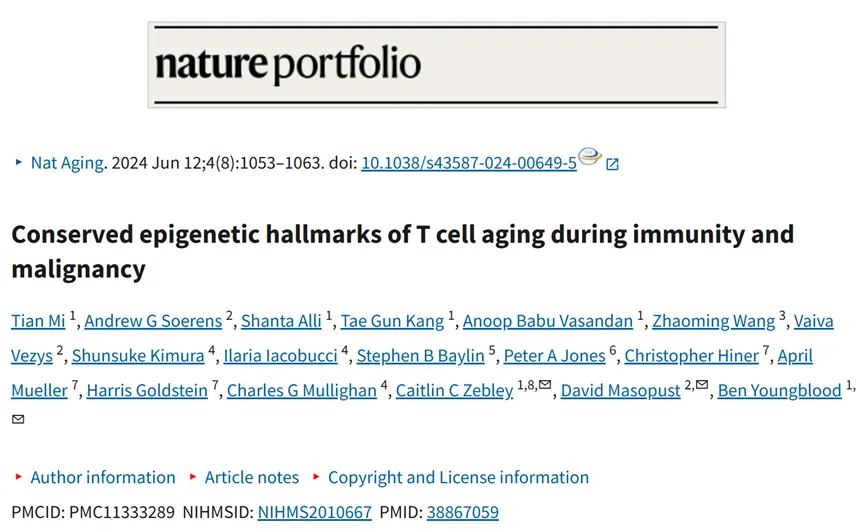Open the DOI link 10.1038/s43587-024-00649-5
Screen dimensions: 865x529
[x=469, y=163]
